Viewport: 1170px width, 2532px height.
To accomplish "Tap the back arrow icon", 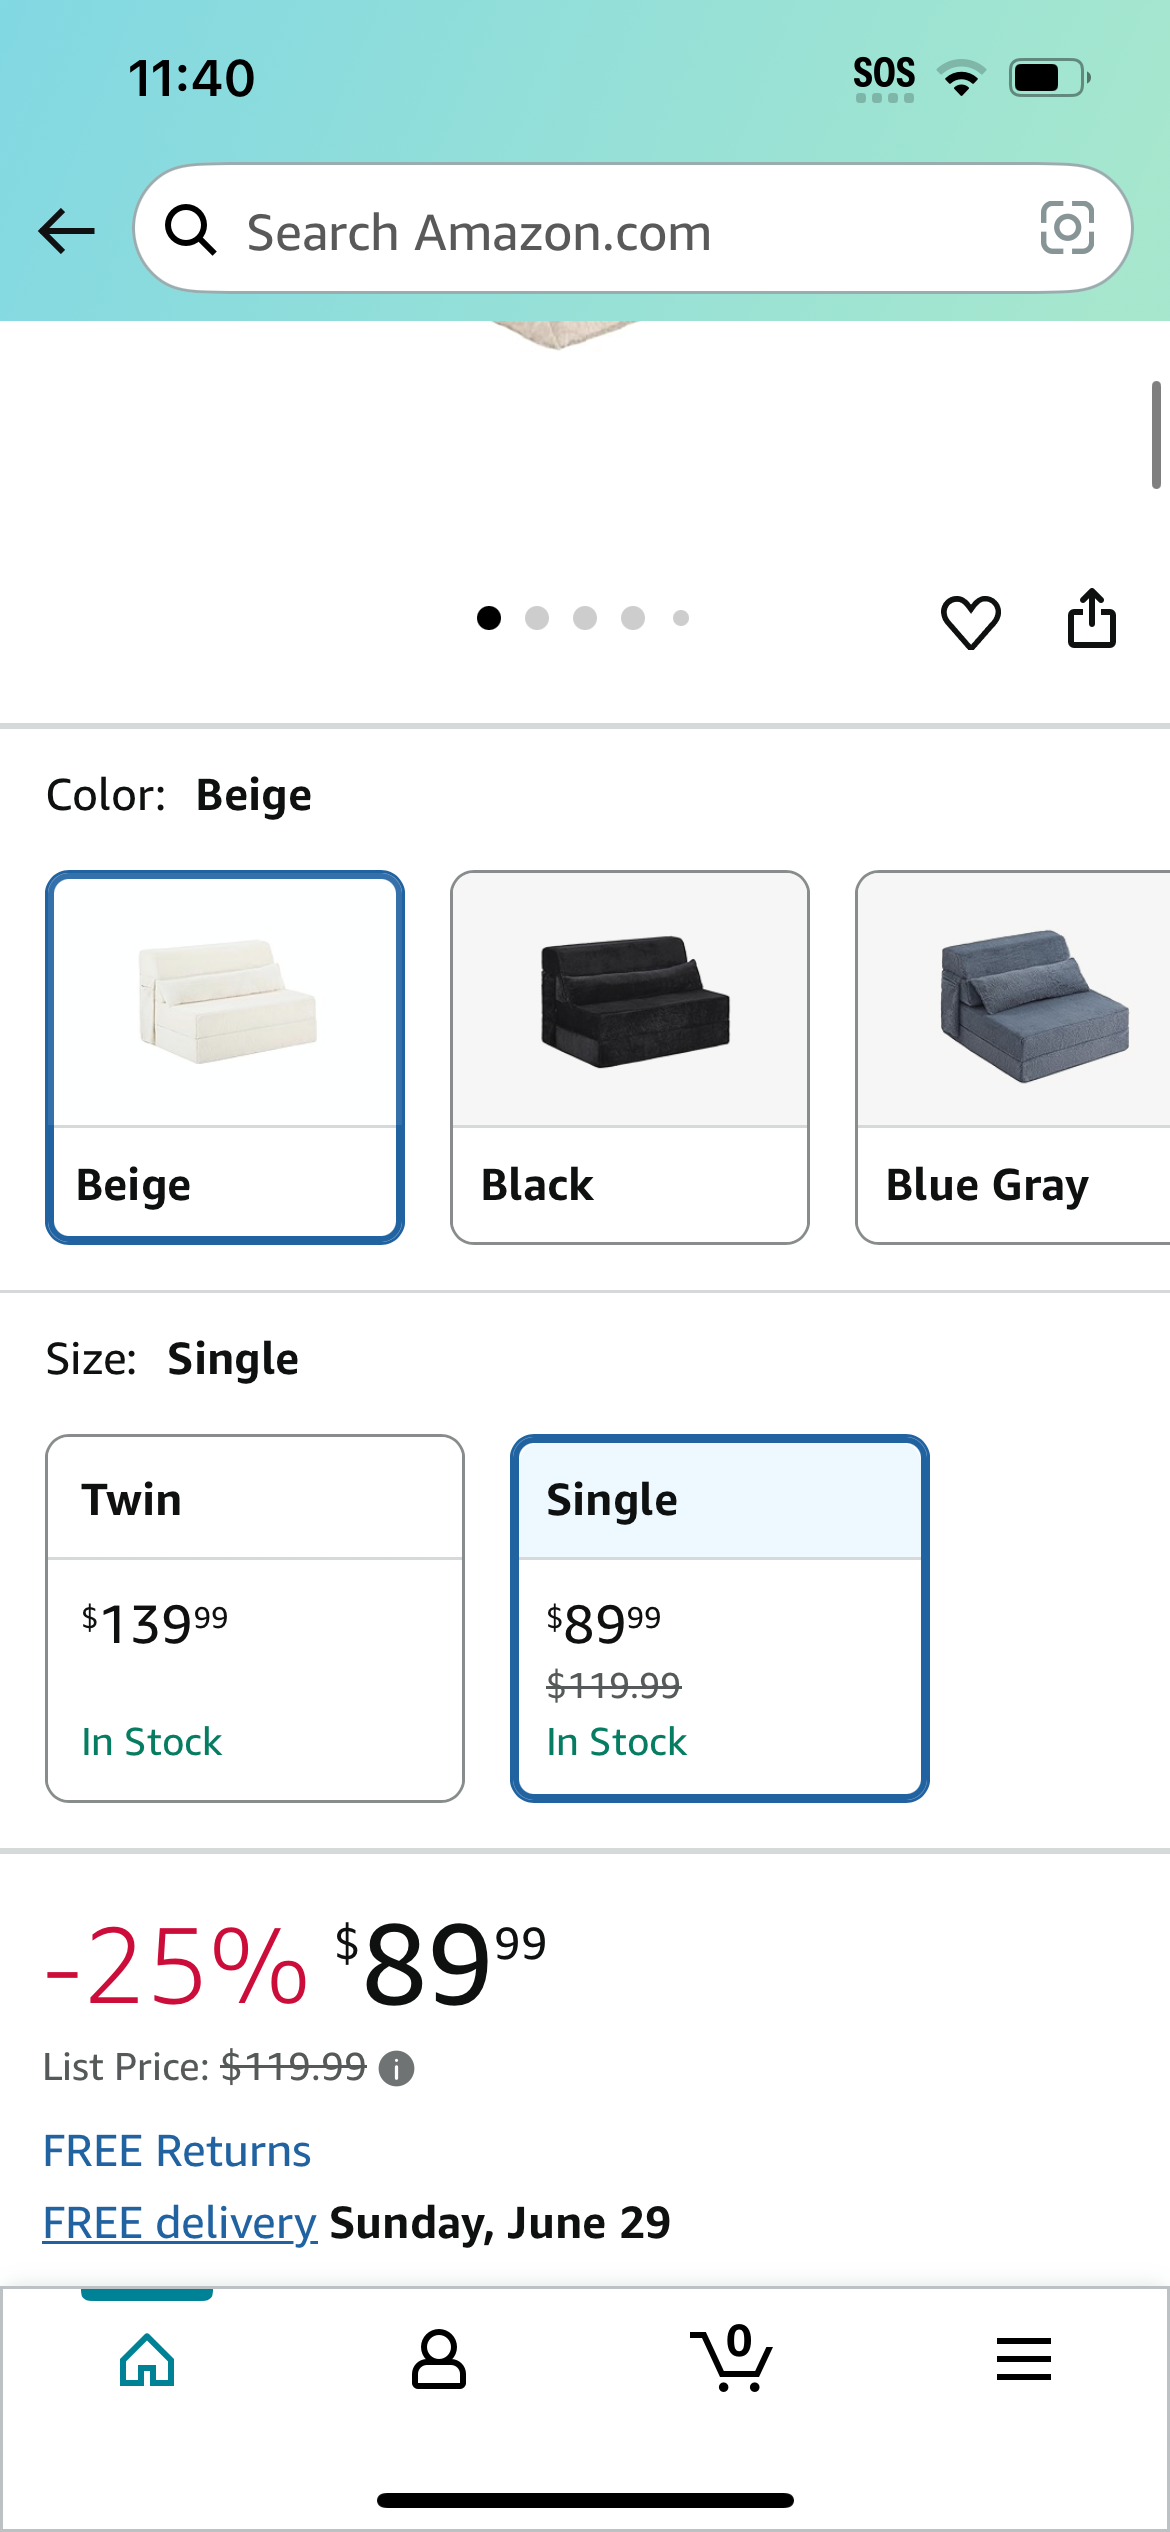I will click(66, 231).
